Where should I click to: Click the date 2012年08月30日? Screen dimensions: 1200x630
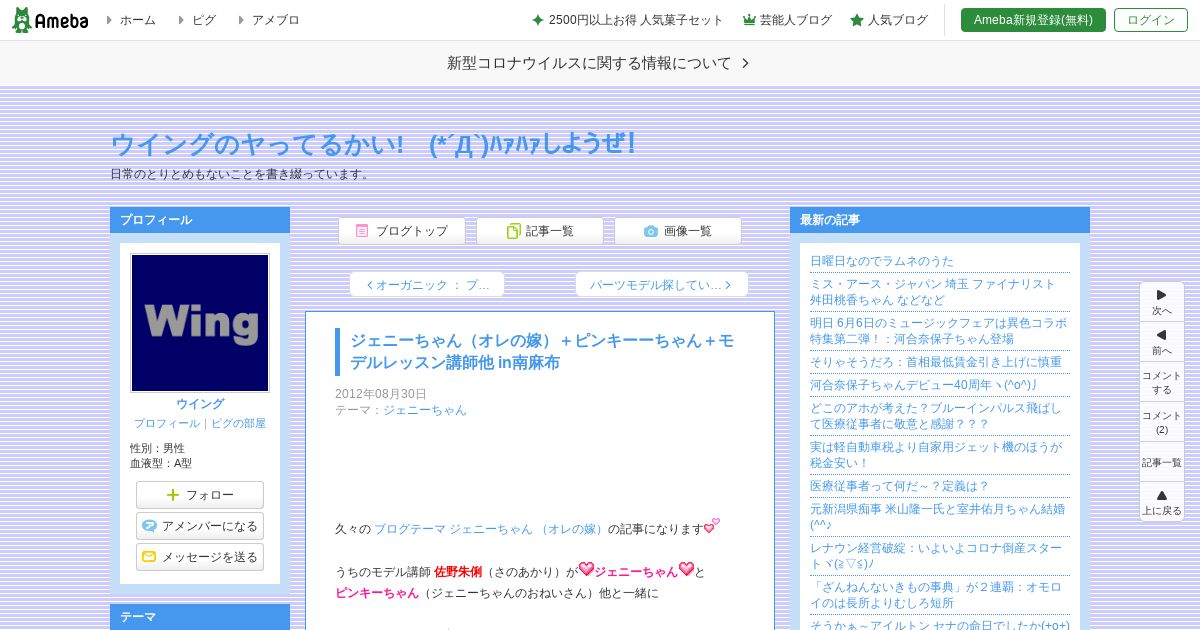click(381, 394)
